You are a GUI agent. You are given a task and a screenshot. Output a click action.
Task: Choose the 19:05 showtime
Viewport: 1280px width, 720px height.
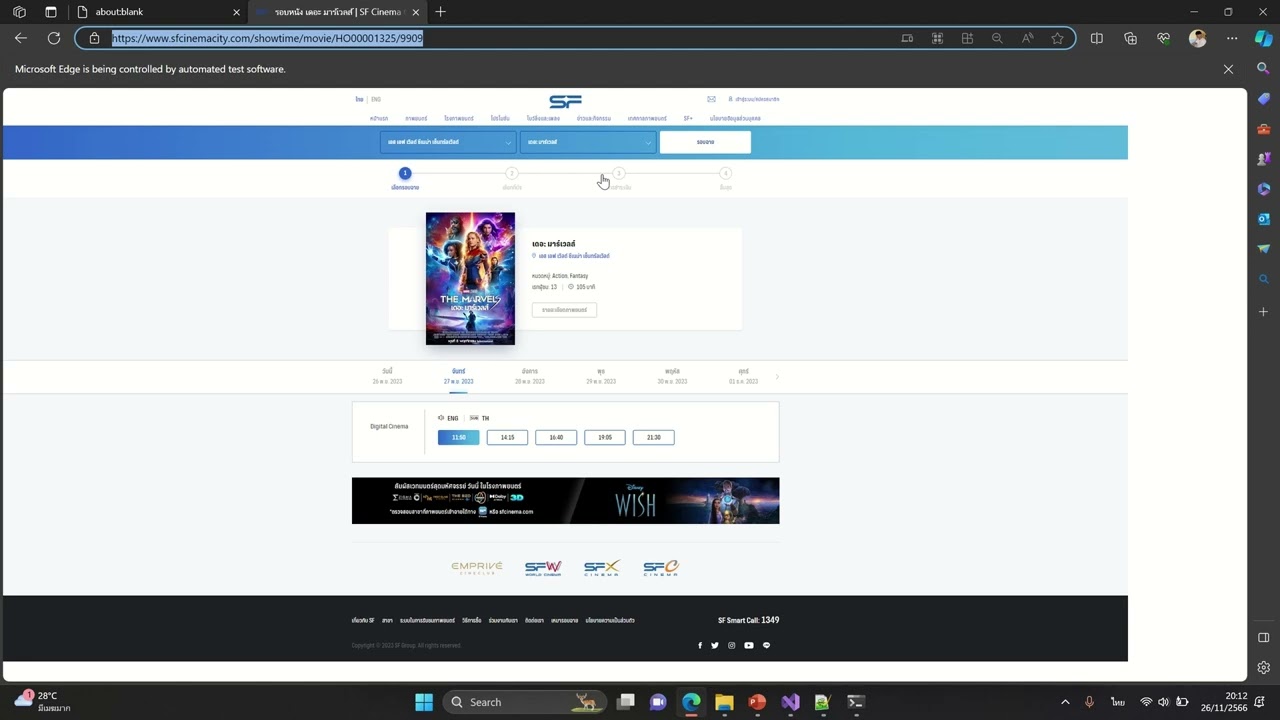tap(605, 437)
